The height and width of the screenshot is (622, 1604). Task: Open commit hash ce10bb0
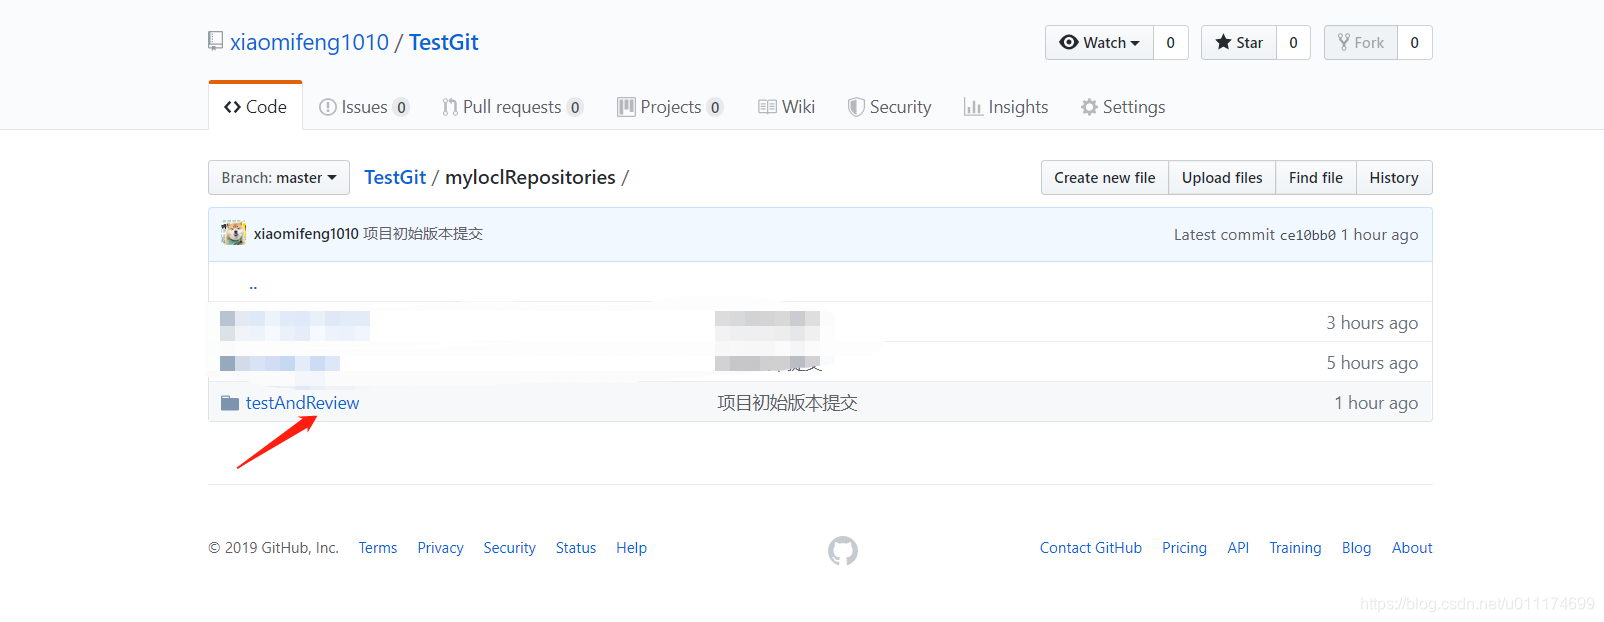point(1308,235)
